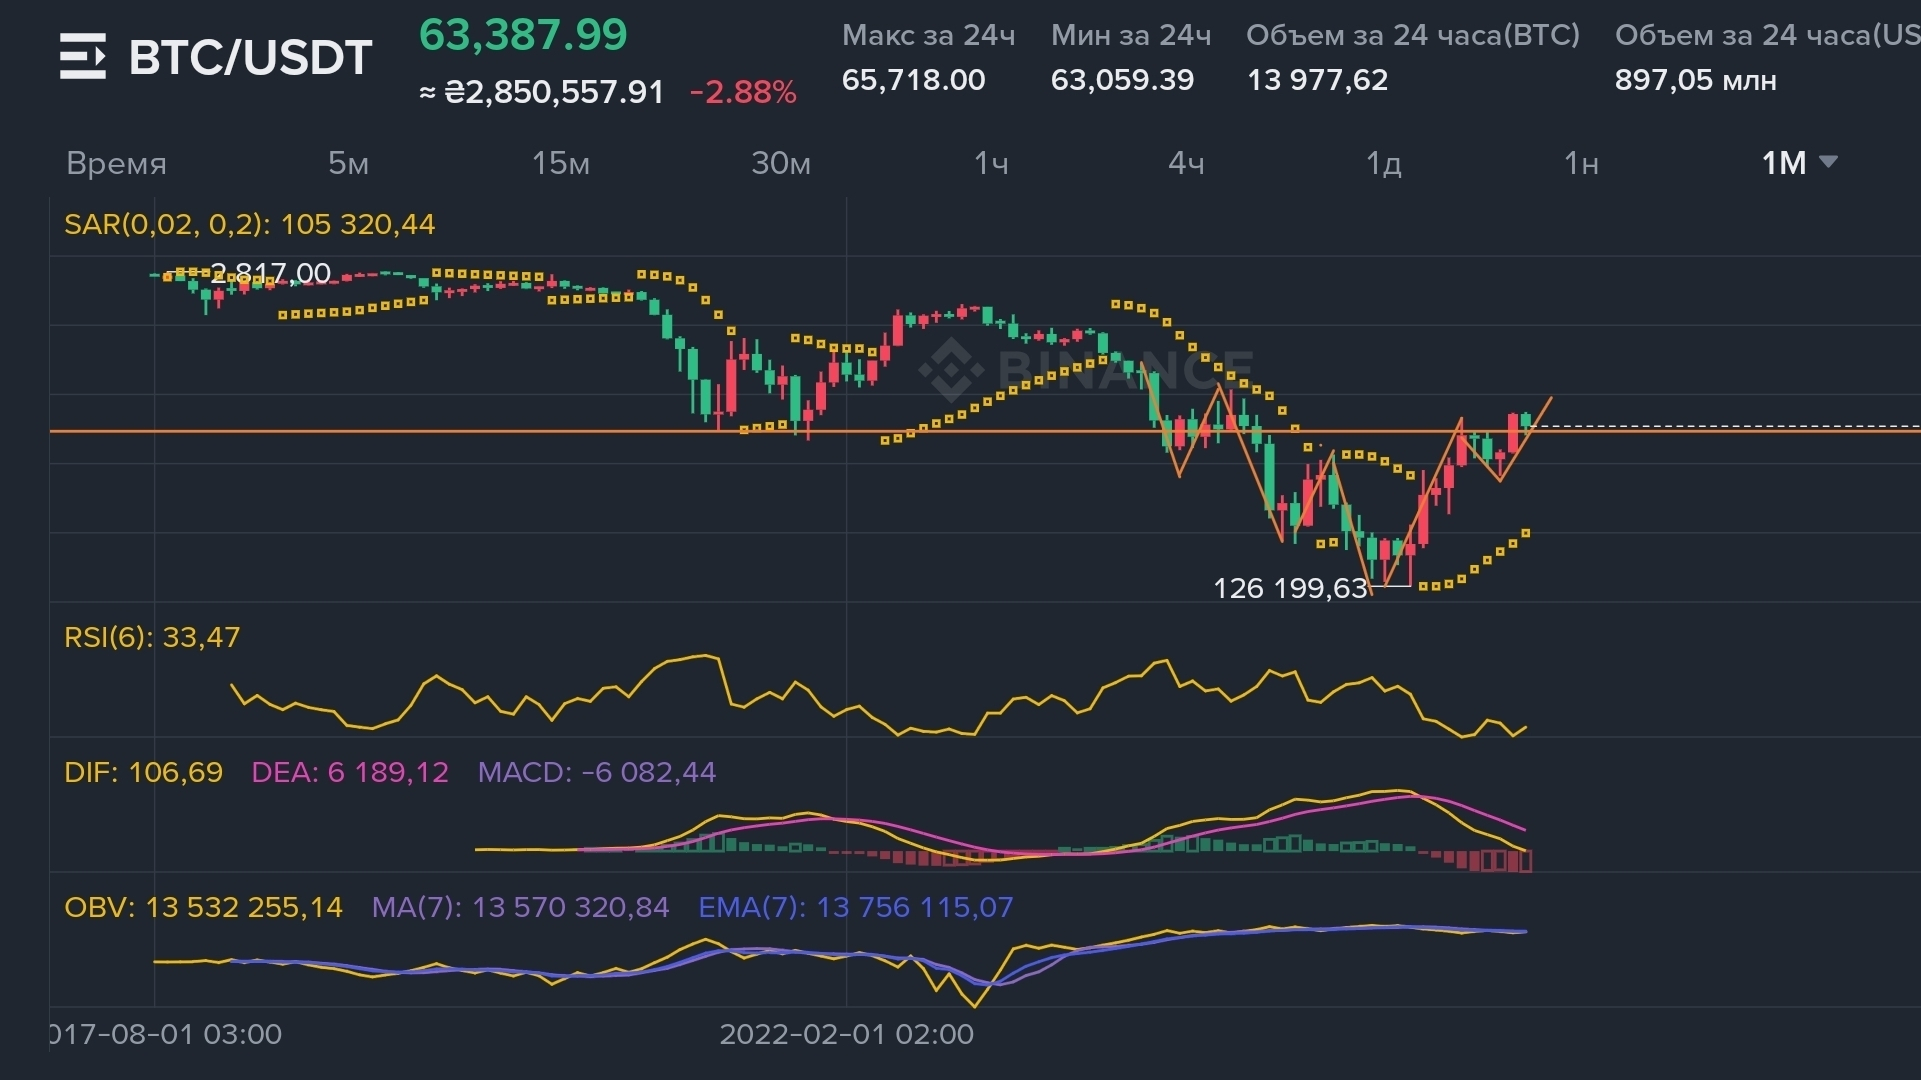Image resolution: width=1921 pixels, height=1080 pixels.
Task: Click the Макс за 24ч header
Action: point(928,36)
